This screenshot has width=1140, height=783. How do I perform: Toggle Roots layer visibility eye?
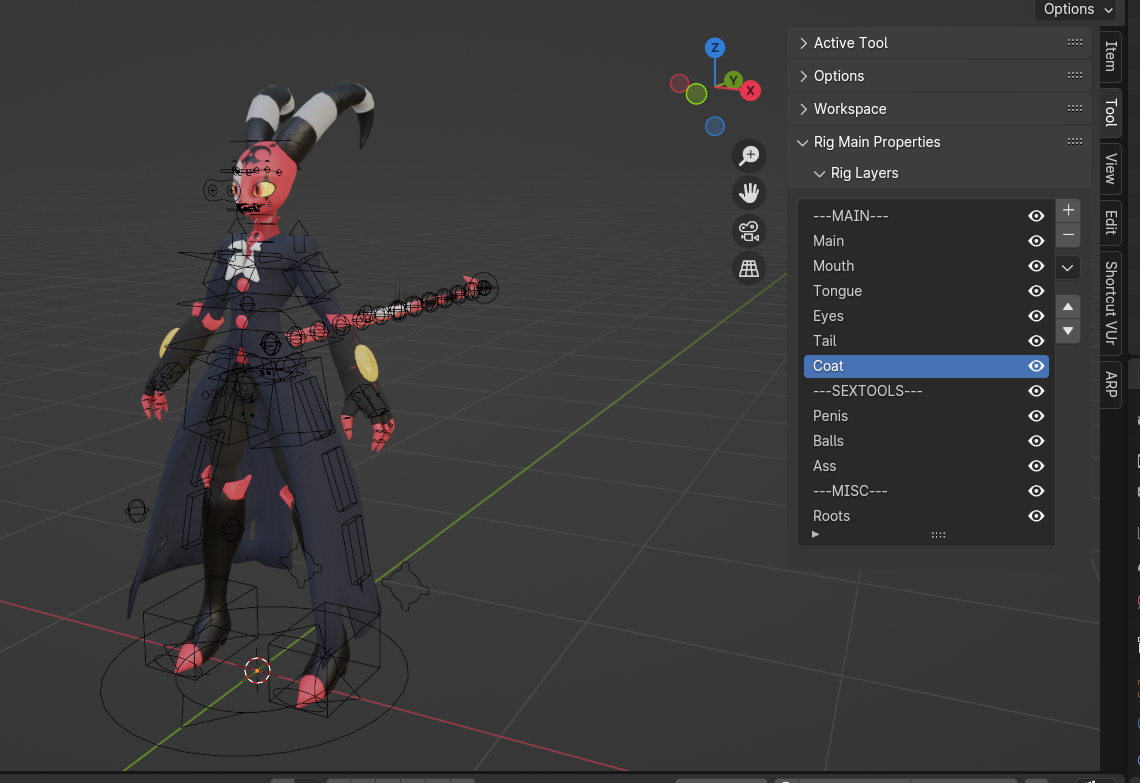(1036, 516)
